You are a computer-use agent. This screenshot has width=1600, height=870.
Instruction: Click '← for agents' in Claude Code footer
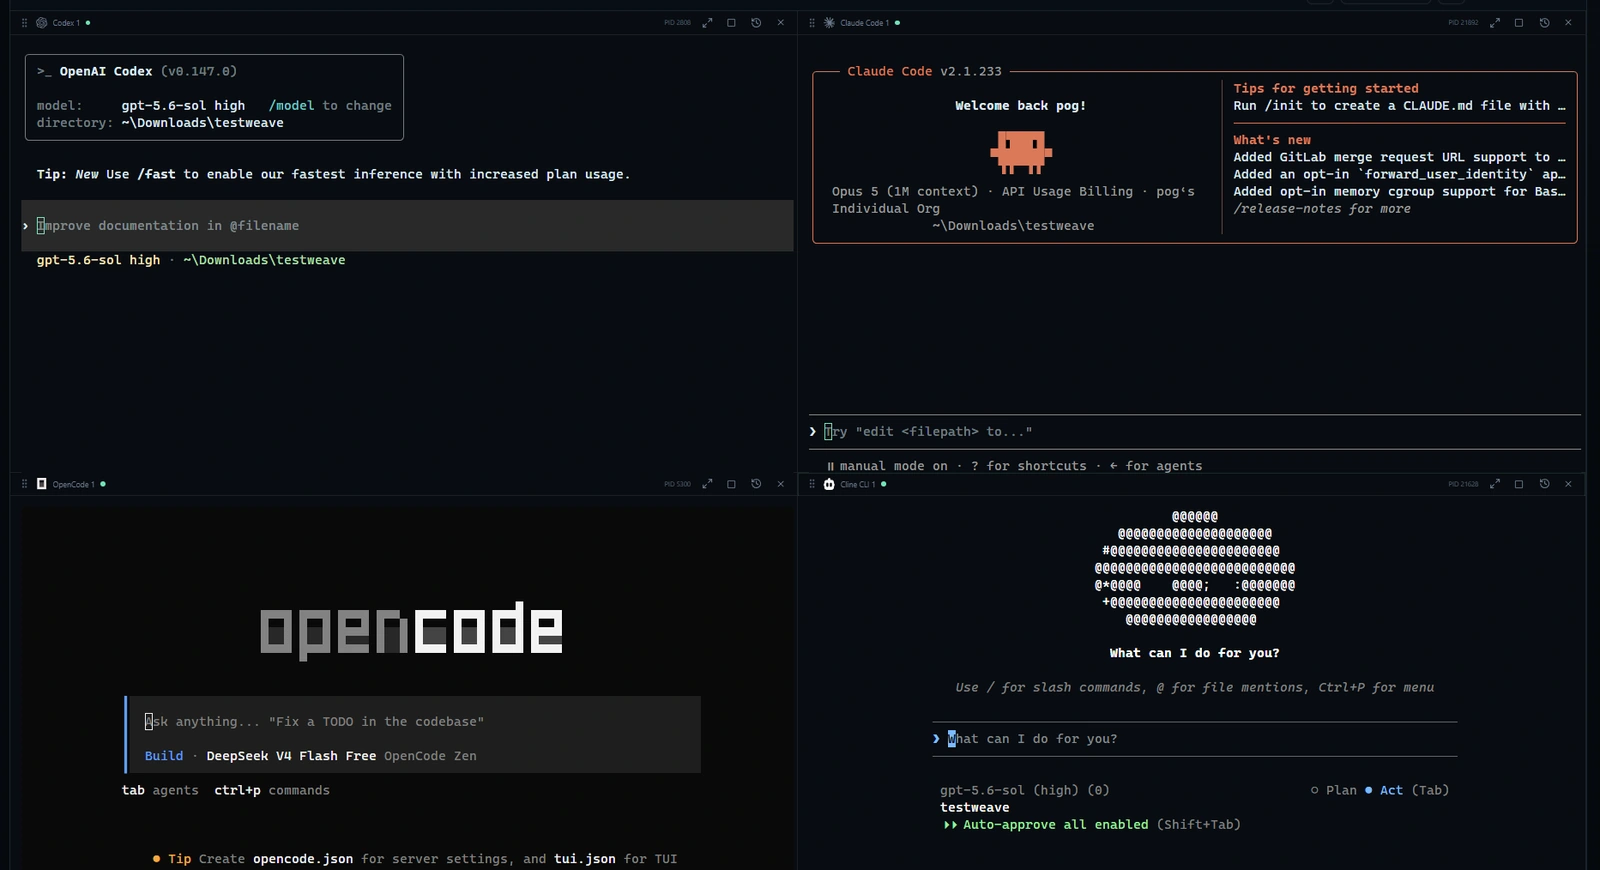point(1156,466)
